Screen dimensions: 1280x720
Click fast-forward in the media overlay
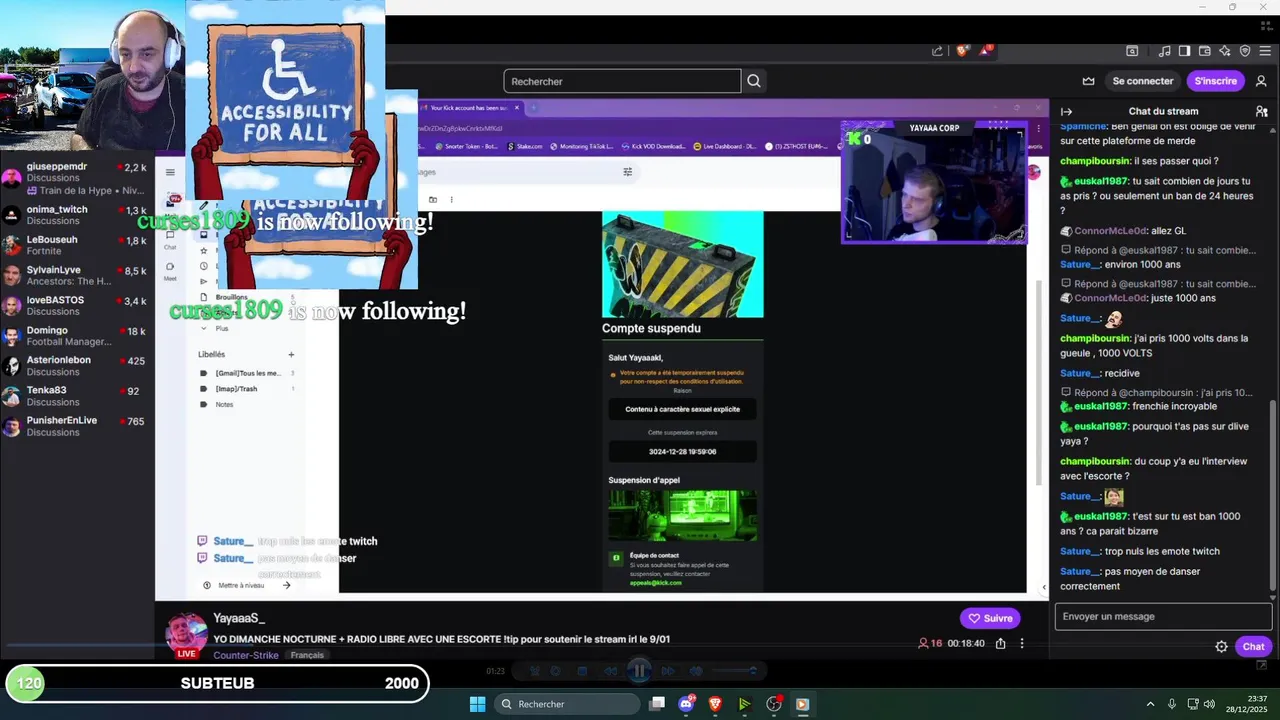[x=668, y=671]
